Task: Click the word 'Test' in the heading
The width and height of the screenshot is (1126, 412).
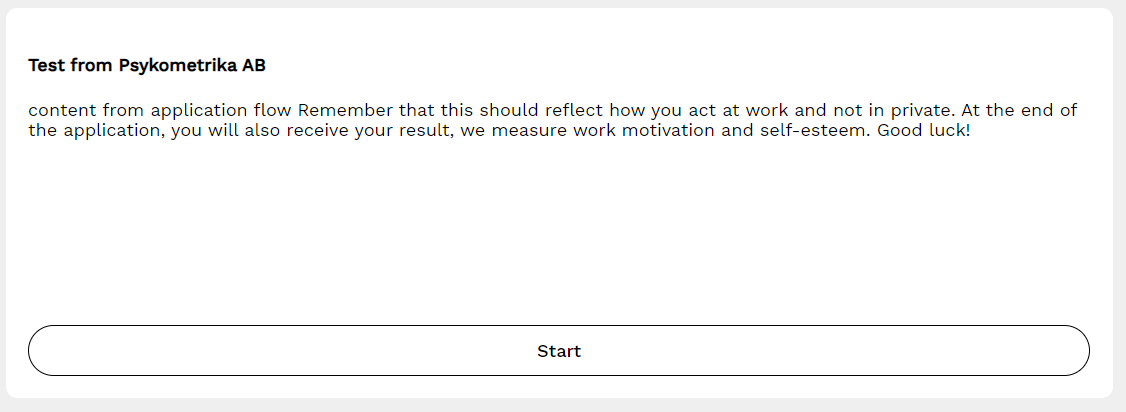Action: pos(46,66)
